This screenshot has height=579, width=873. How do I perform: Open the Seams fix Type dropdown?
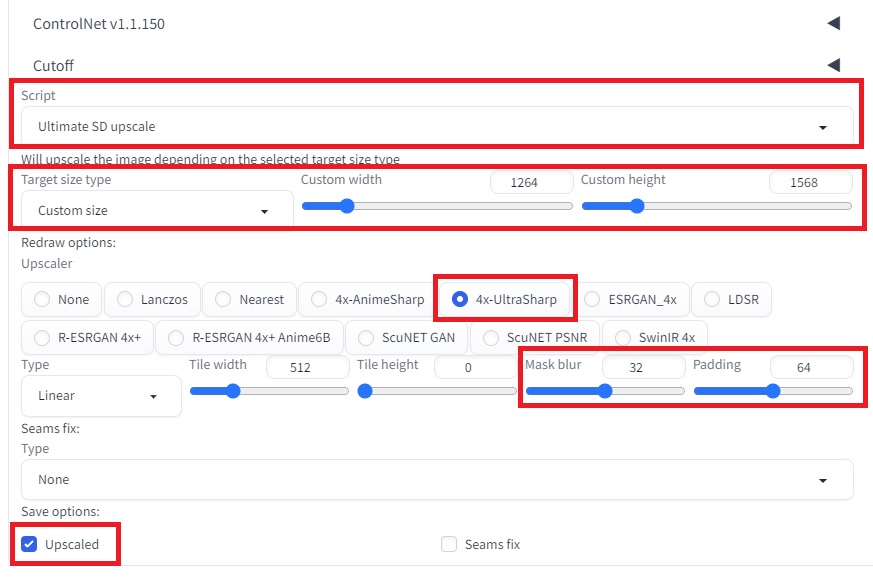437,479
